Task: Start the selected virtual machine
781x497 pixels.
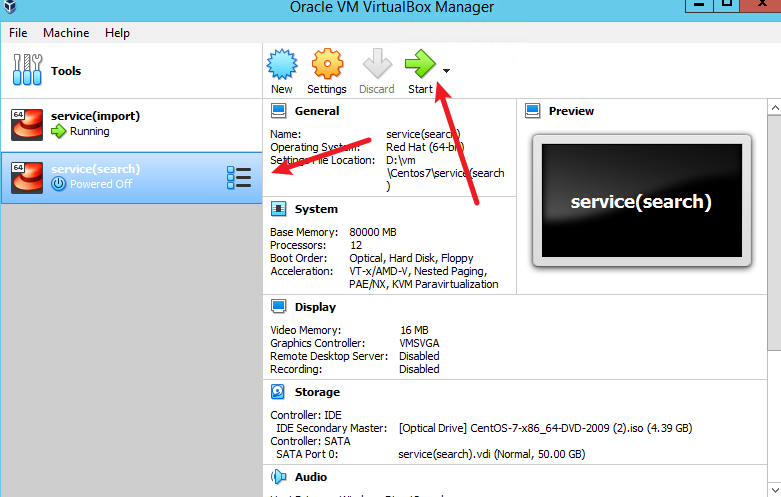Action: click(420, 71)
